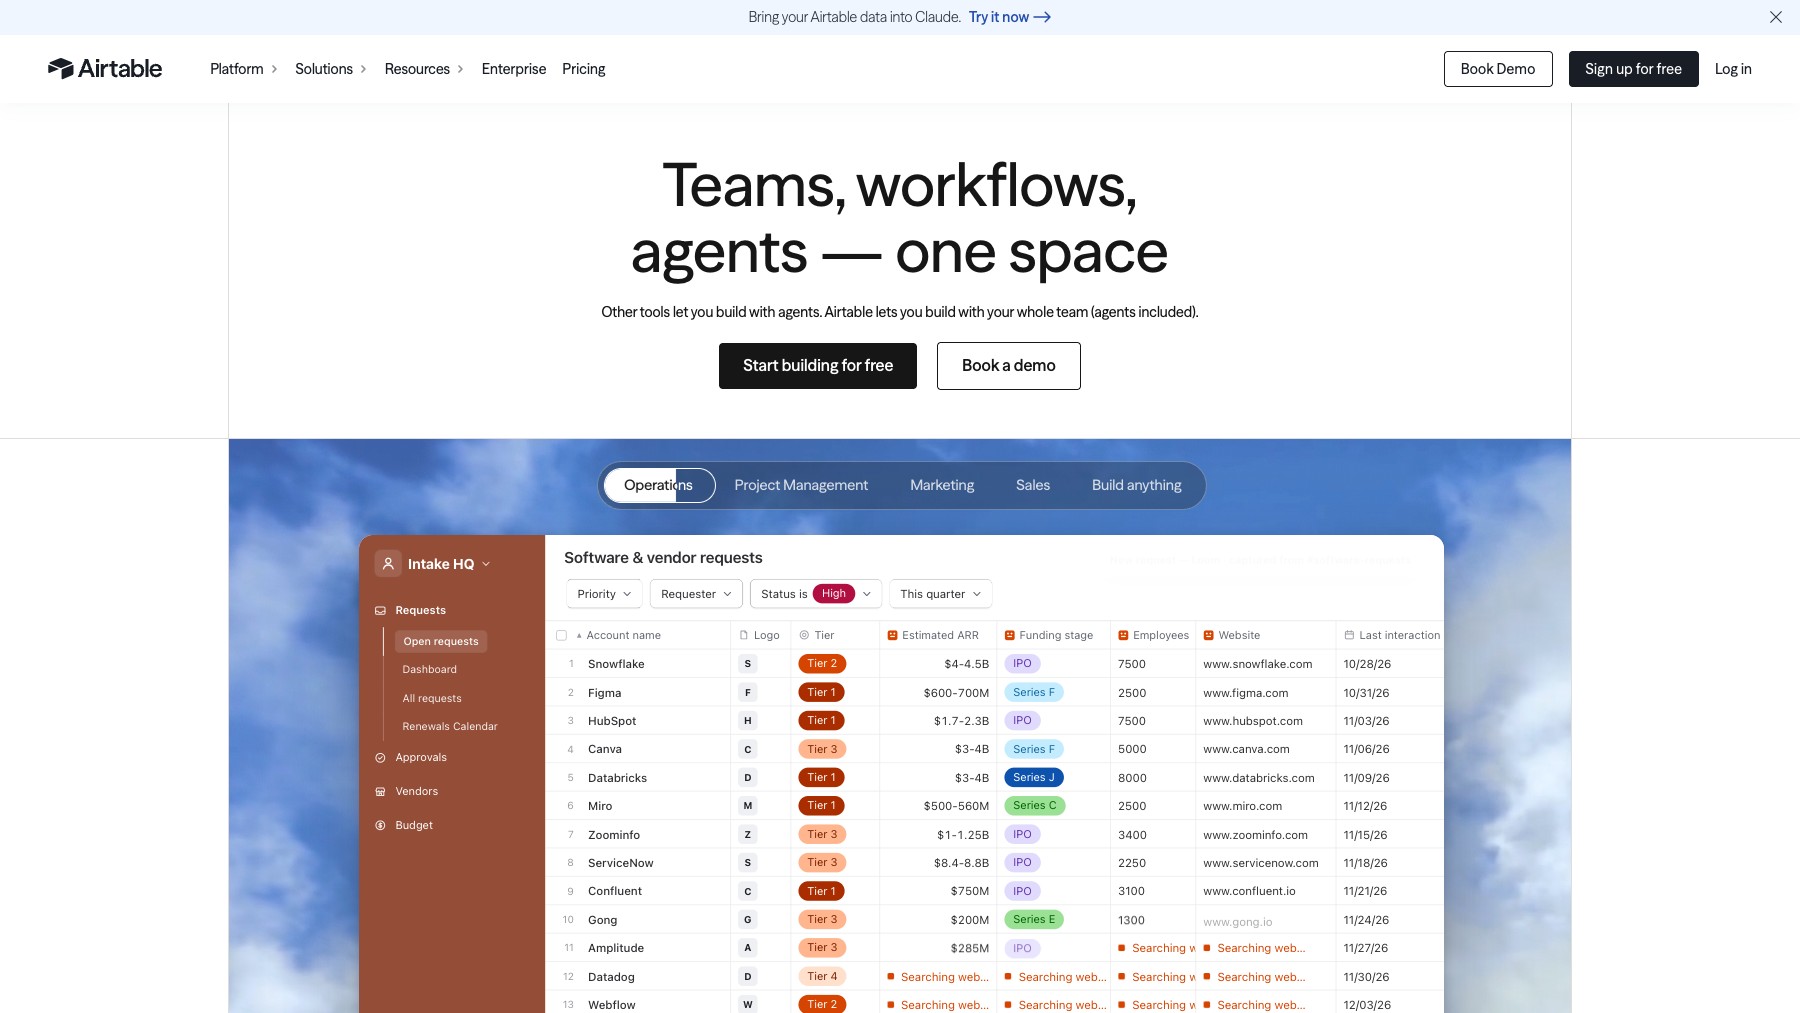Click the Figma row F logo badge
Viewport: 1800px width, 1013px height.
(x=748, y=693)
